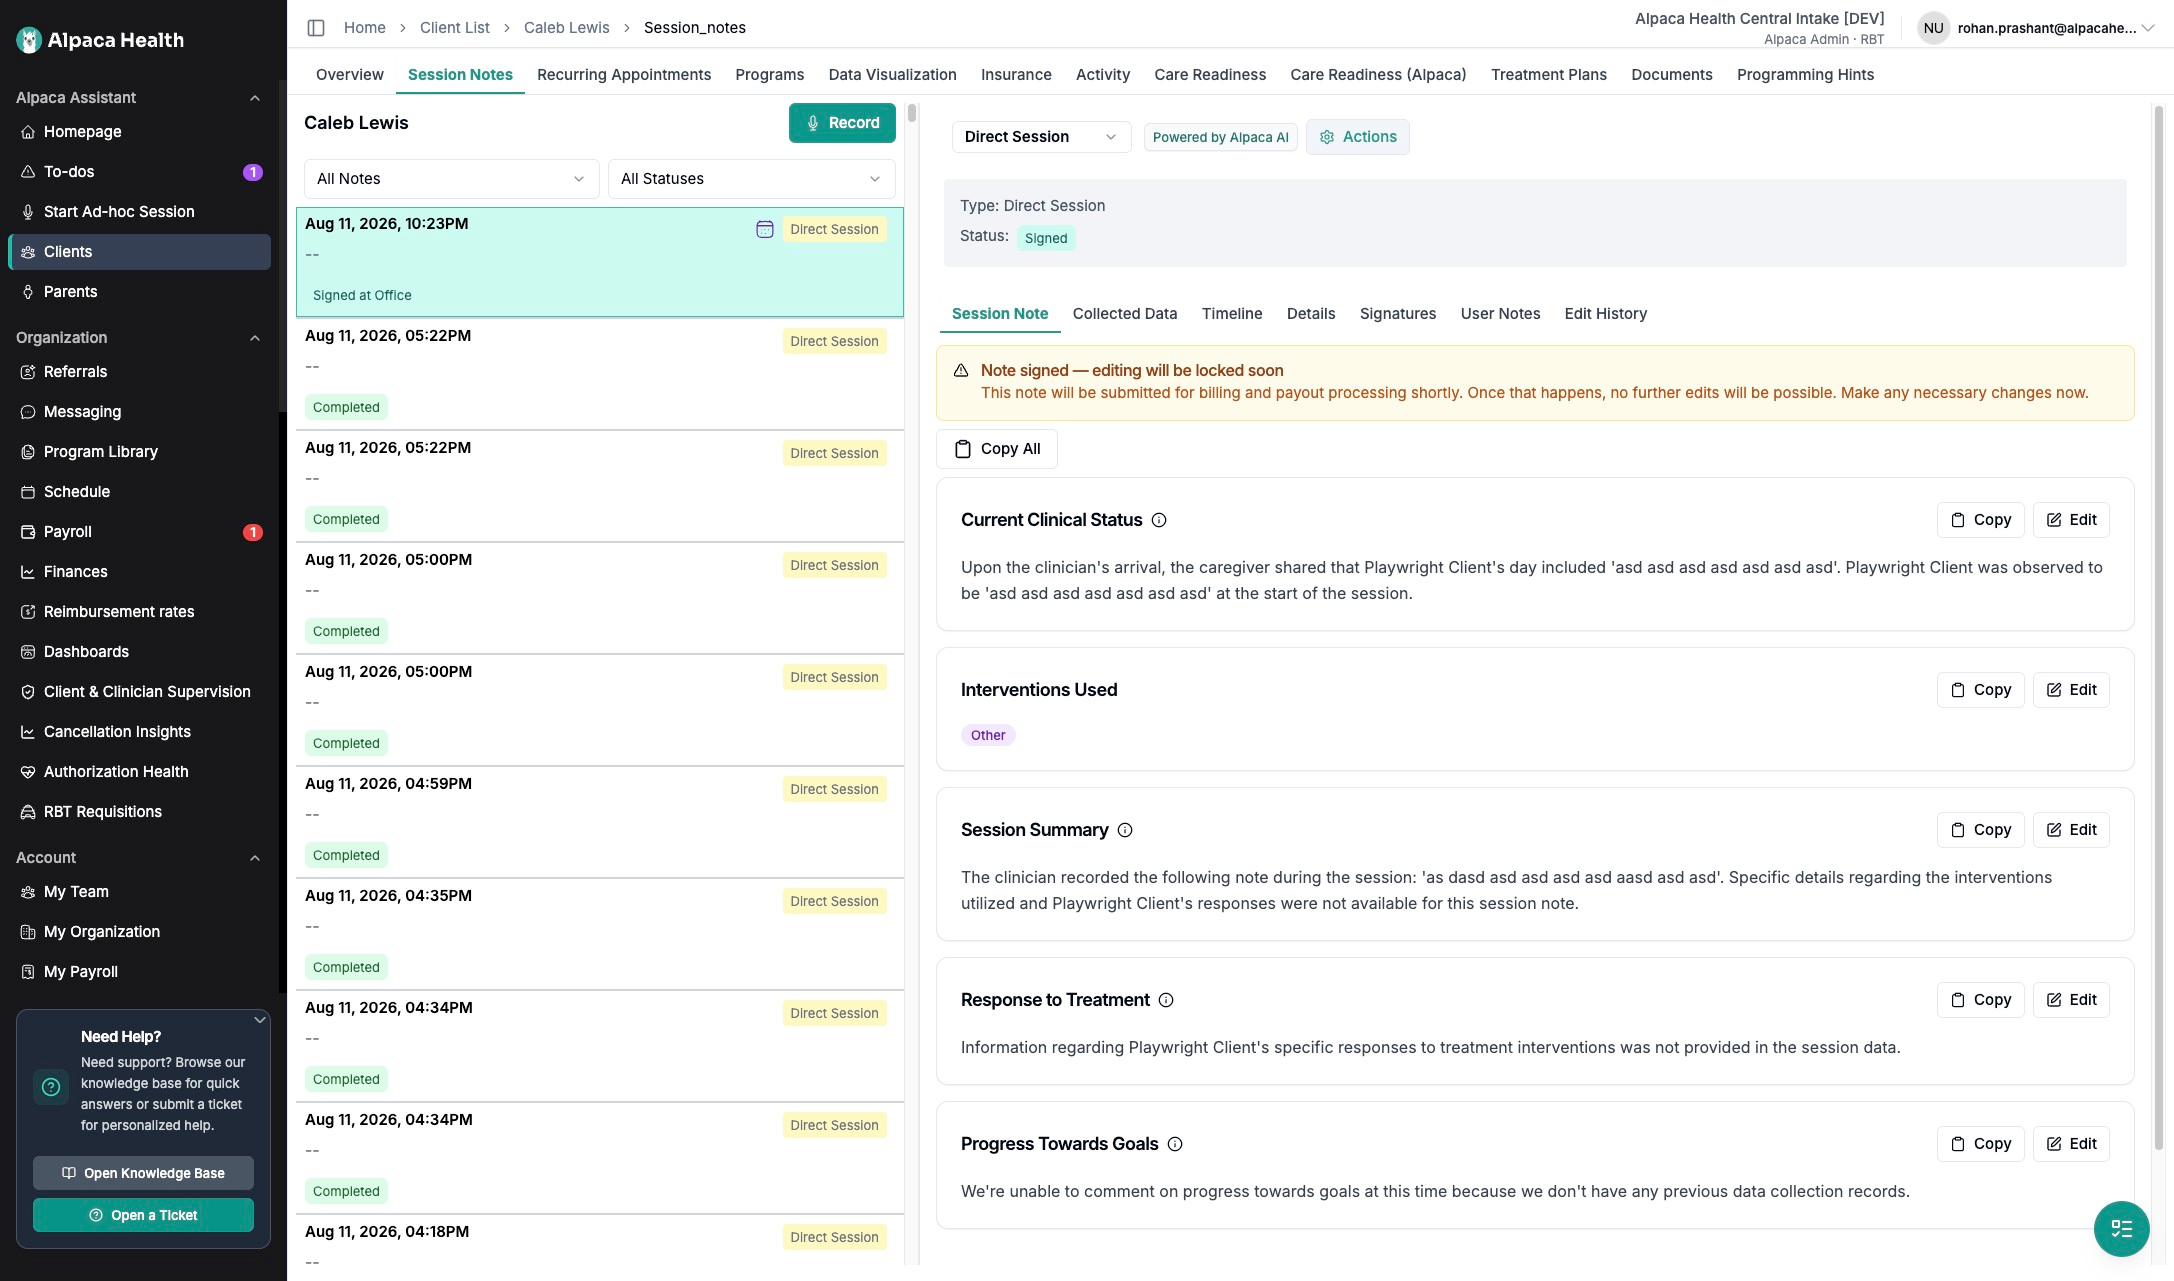Image resolution: width=2174 pixels, height=1281 pixels.
Task: Collapse the Need Help panel
Action: click(259, 1020)
